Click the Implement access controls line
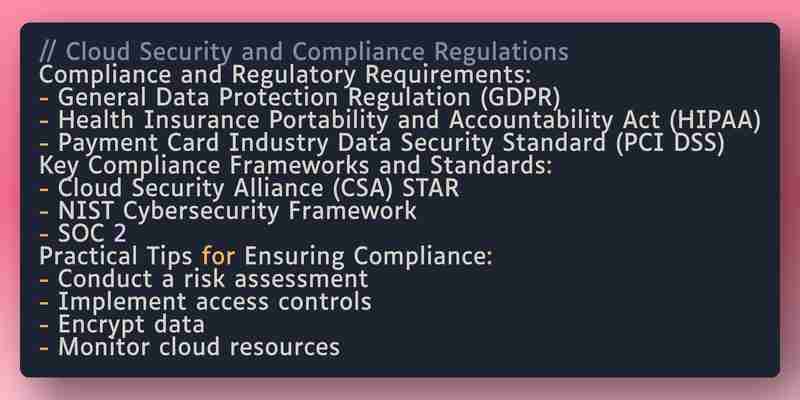Viewport: 800px width, 400px height. (205, 302)
